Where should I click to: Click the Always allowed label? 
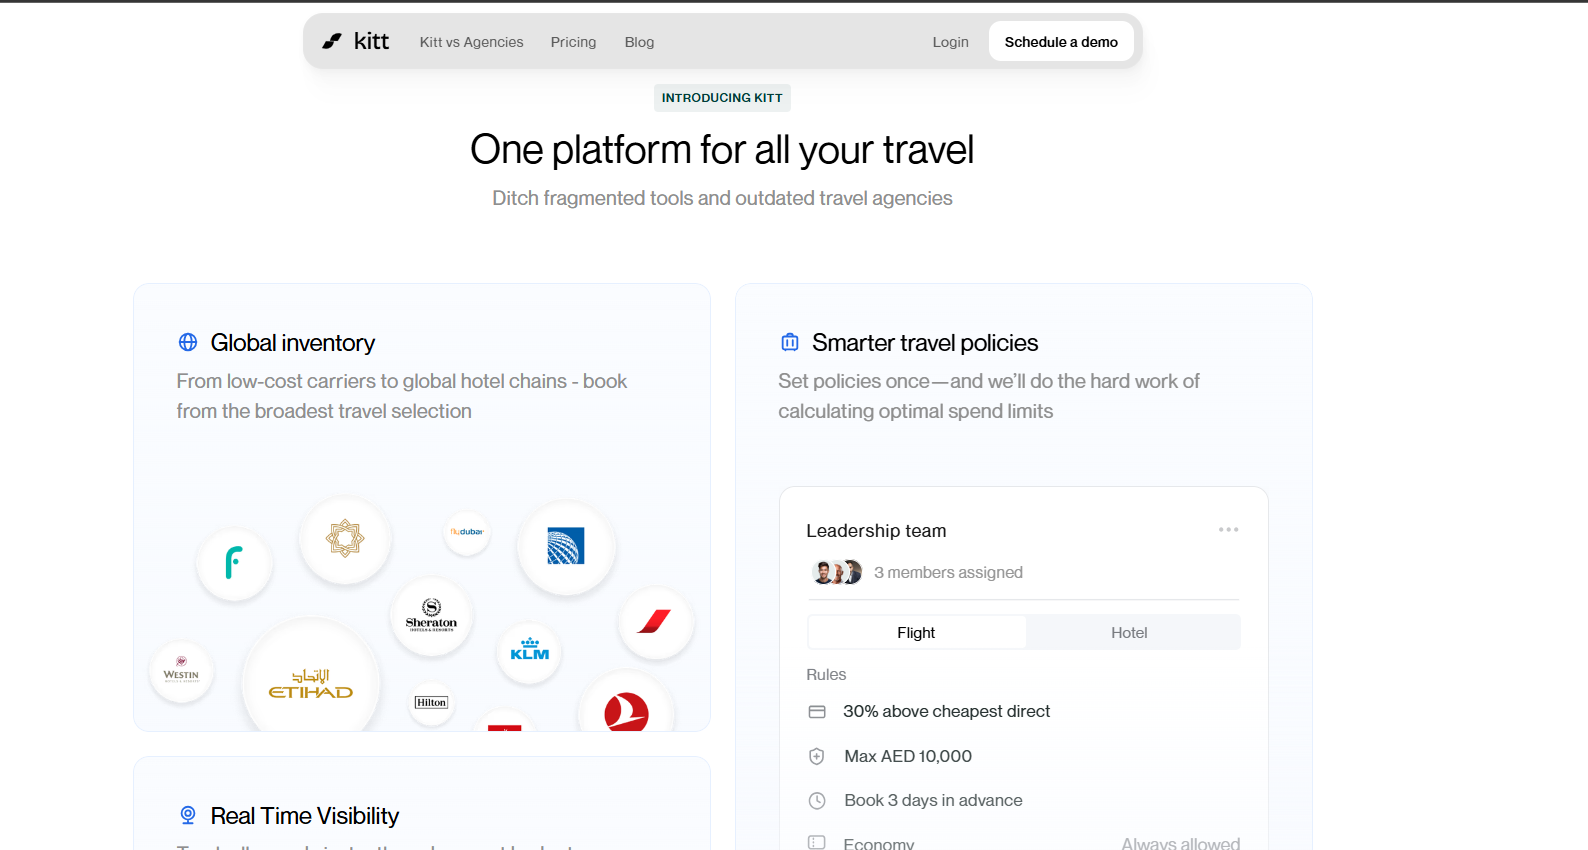(1180, 843)
